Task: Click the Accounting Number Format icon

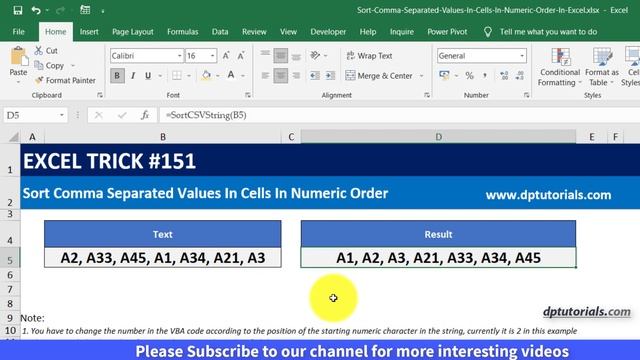Action: (444, 76)
